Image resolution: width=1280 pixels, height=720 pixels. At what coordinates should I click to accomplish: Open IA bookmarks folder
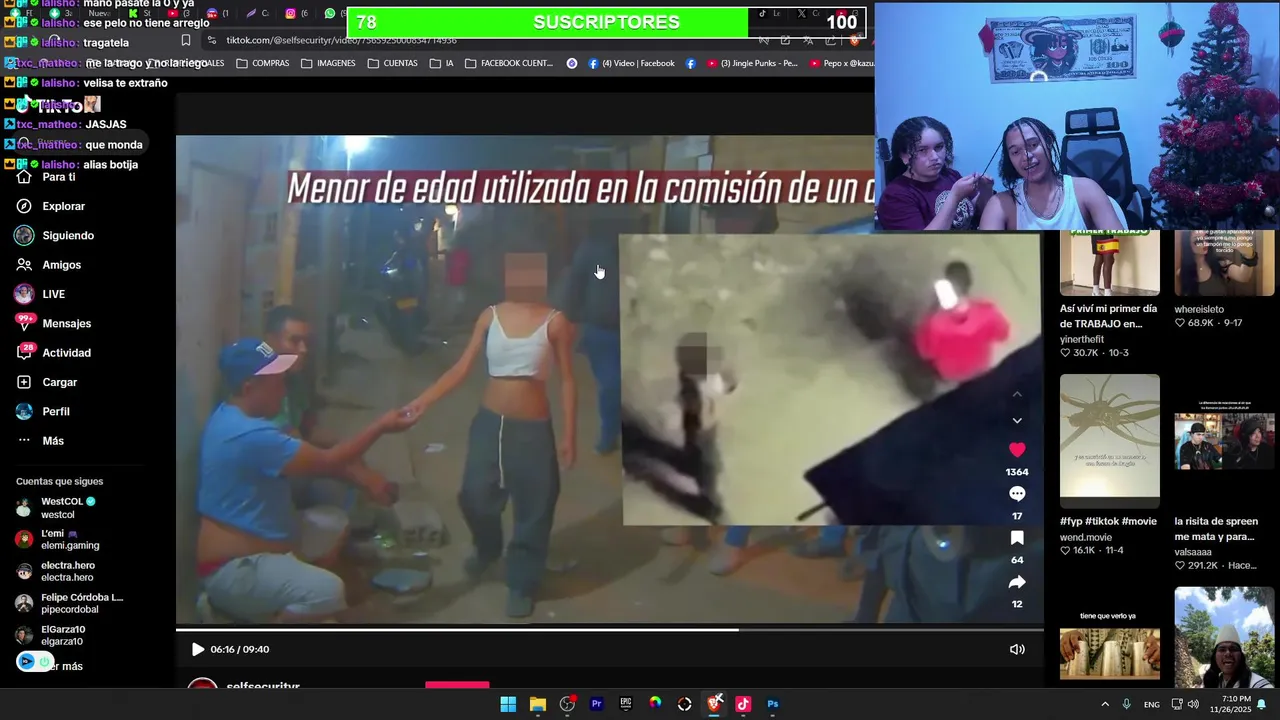point(442,63)
